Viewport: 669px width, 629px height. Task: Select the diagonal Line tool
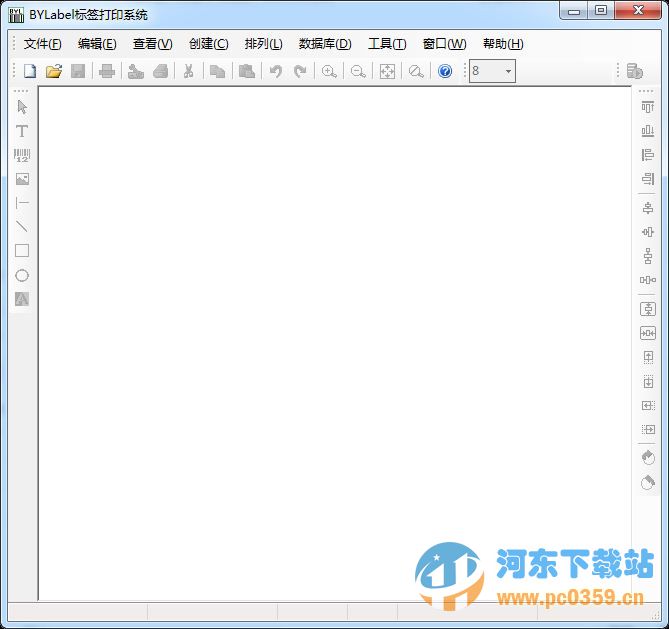pos(22,227)
